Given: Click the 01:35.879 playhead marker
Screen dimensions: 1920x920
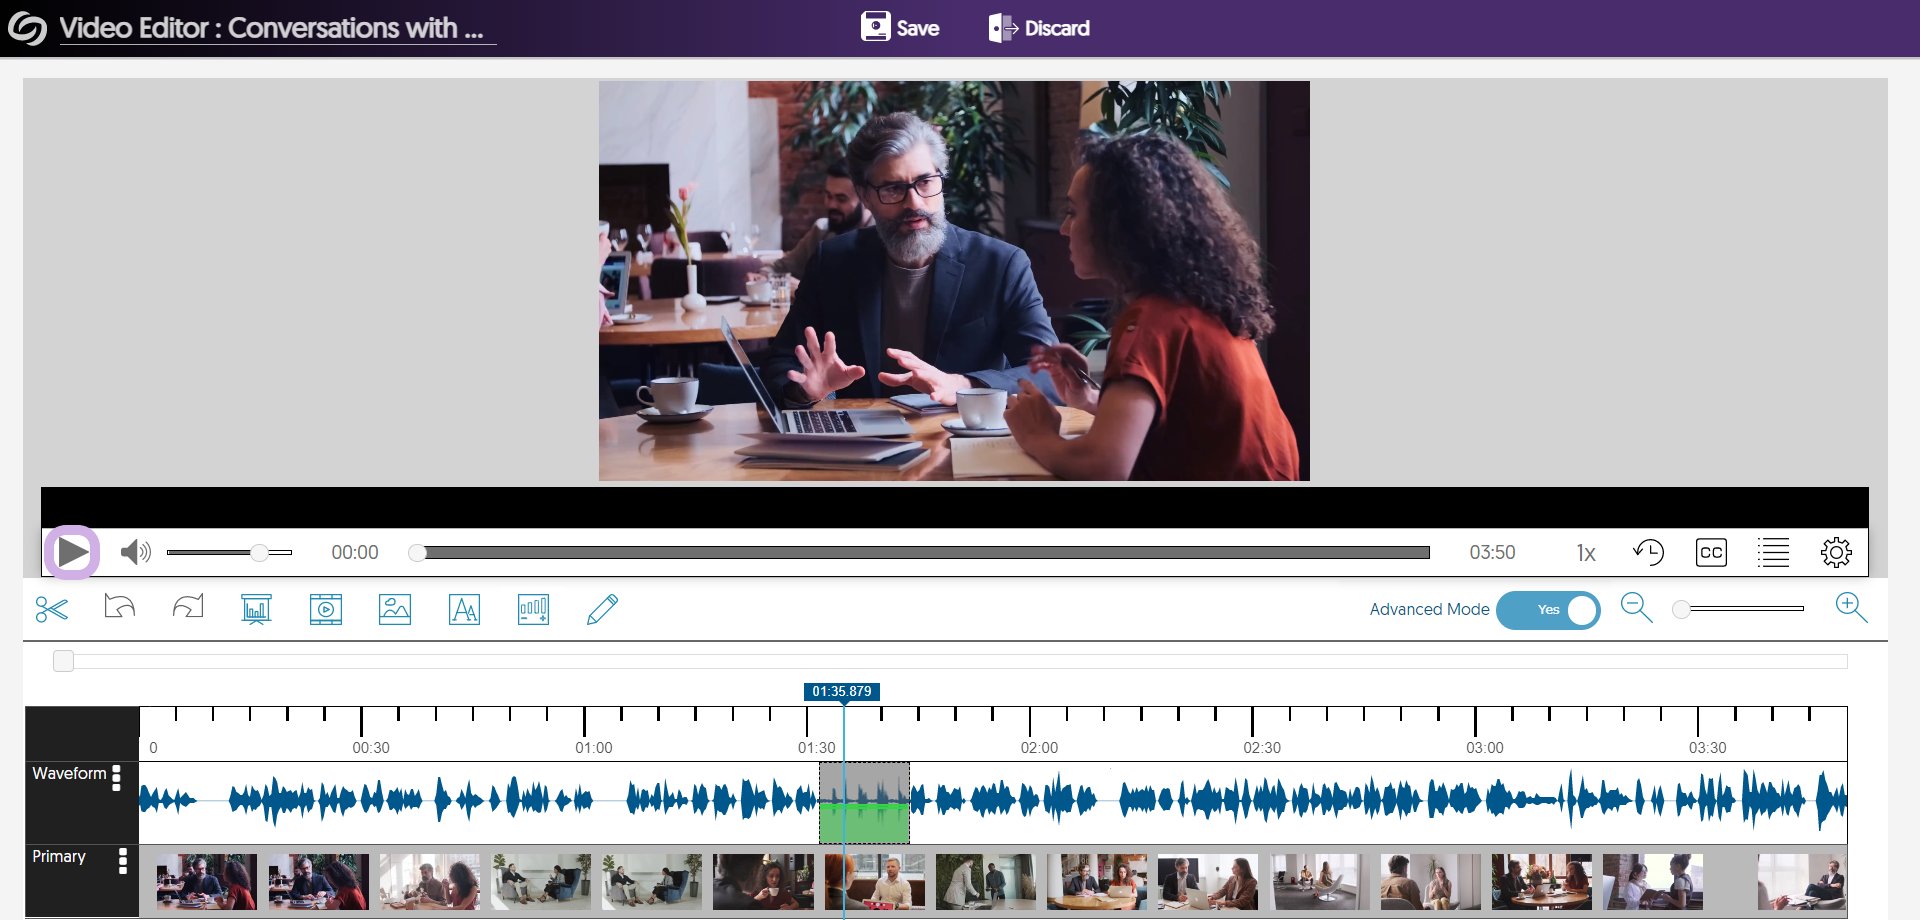Looking at the screenshot, I should [x=842, y=691].
